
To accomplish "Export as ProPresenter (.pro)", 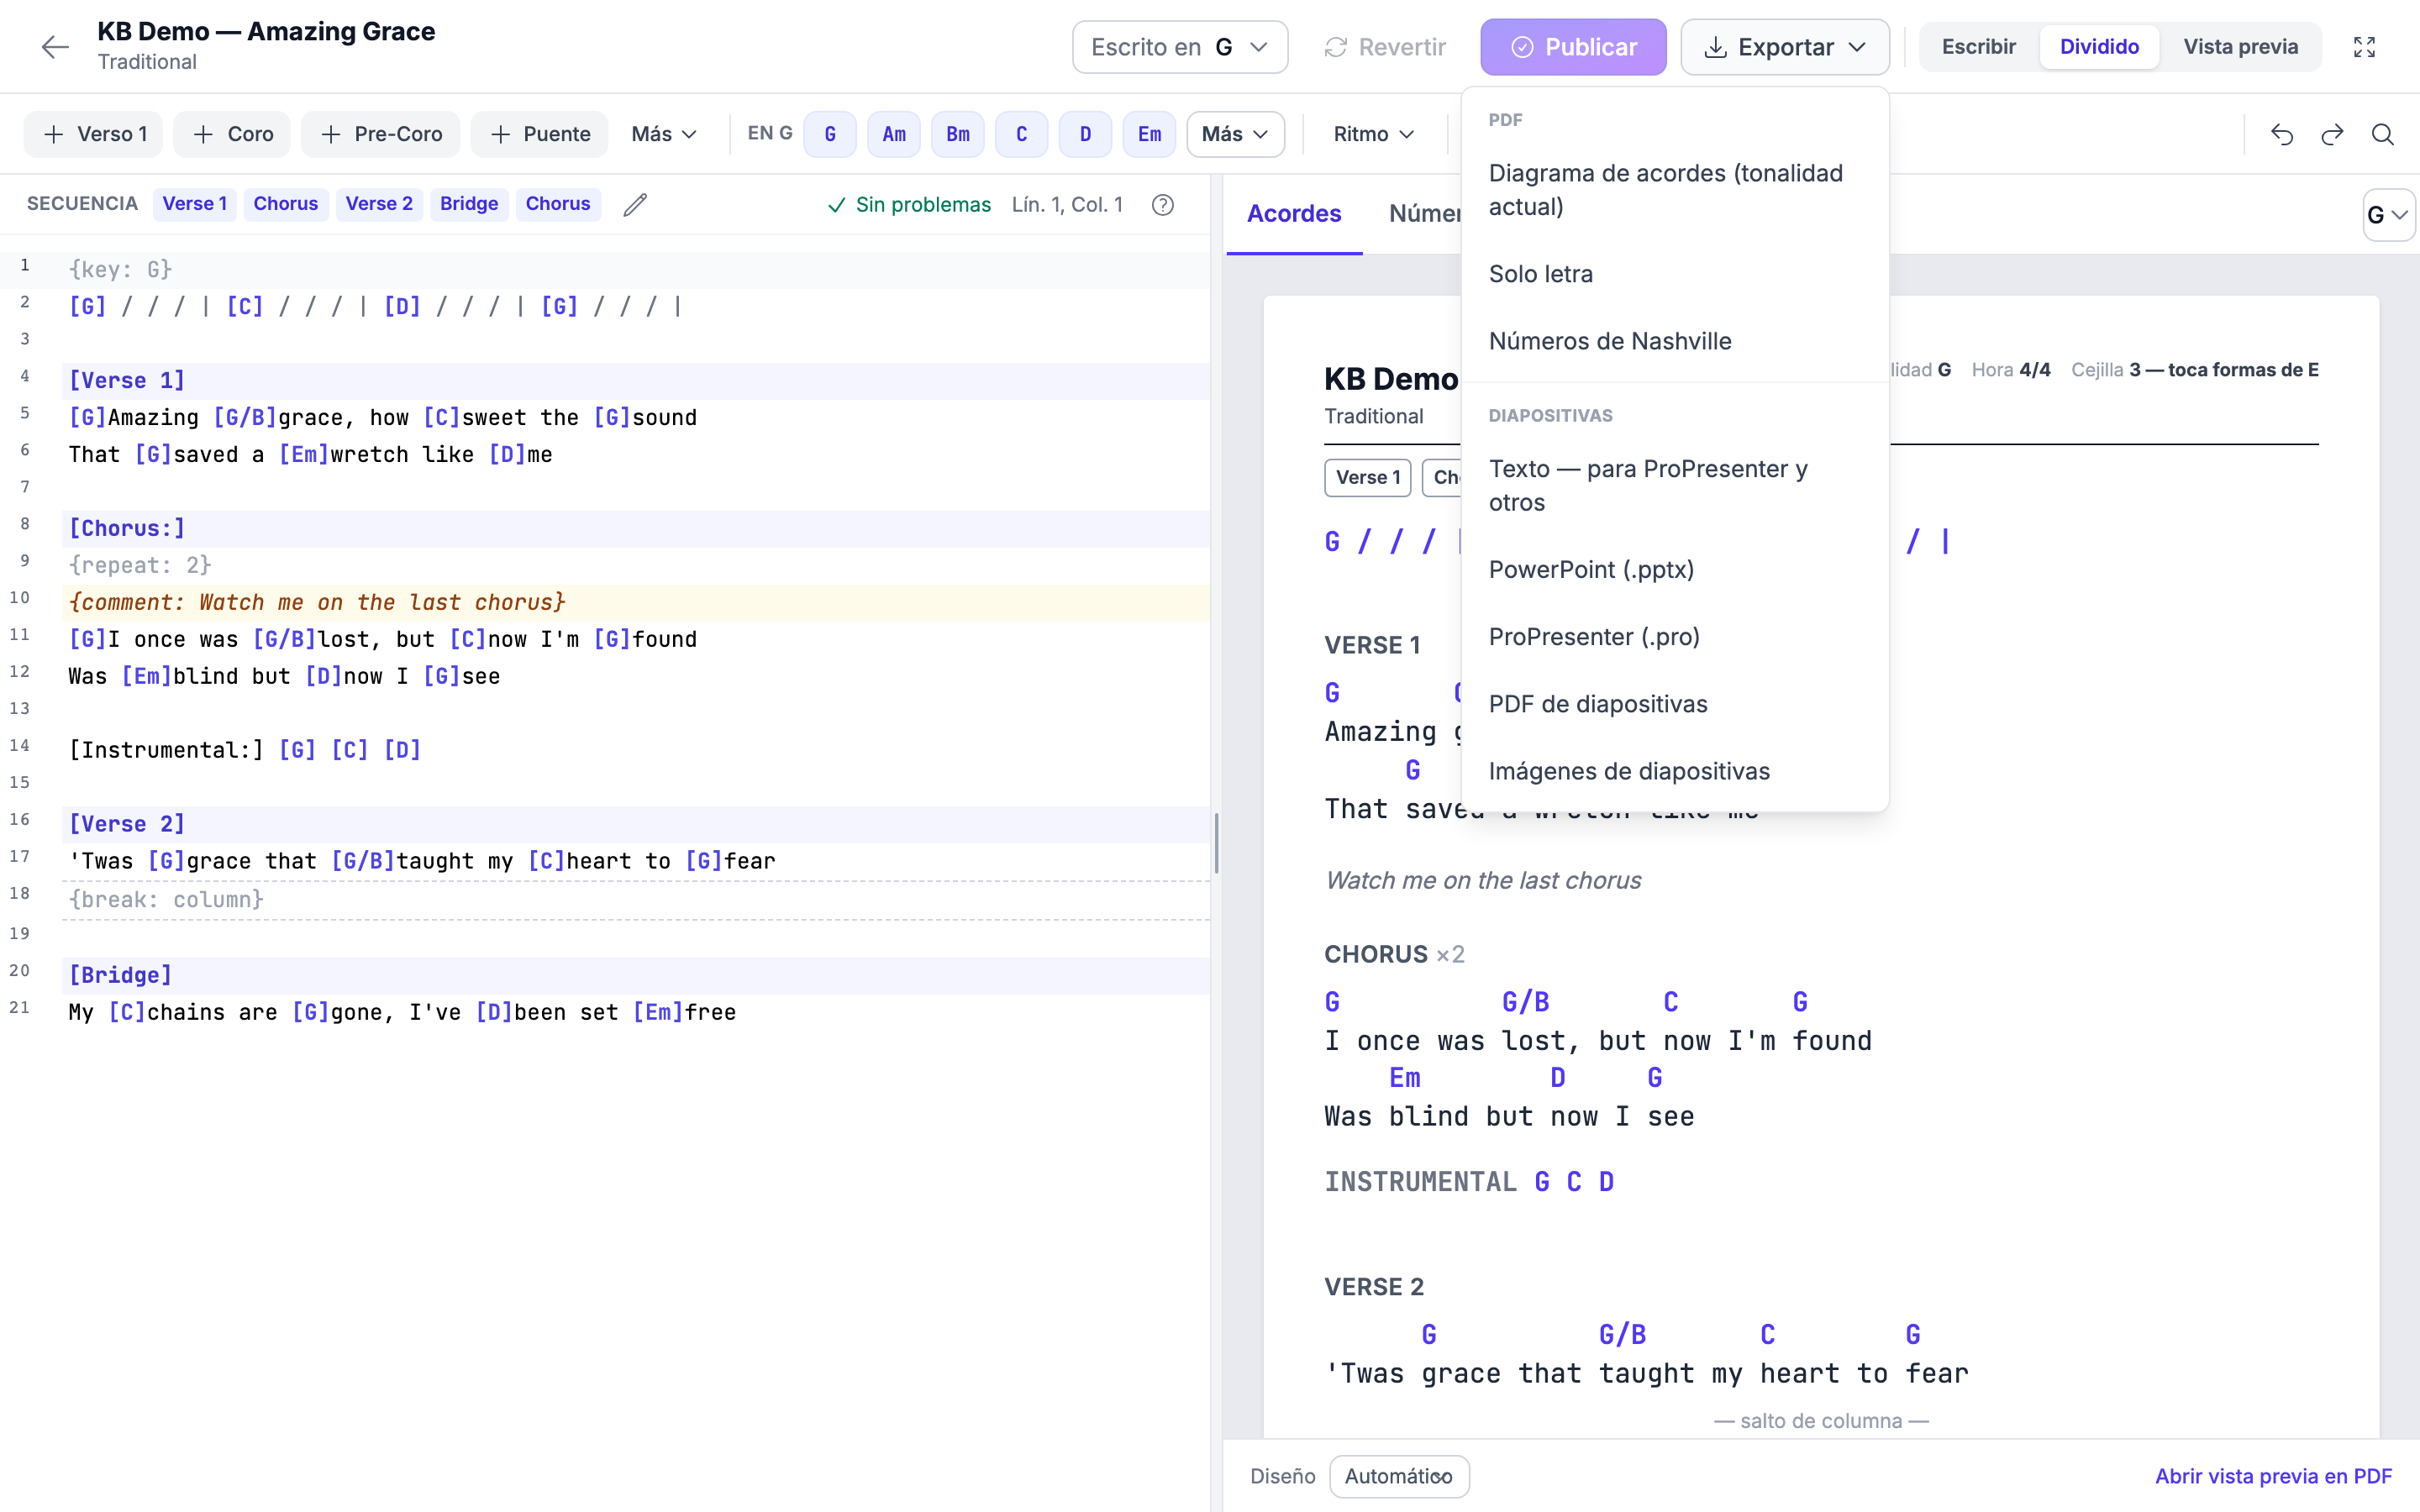I will click(1674, 636).
